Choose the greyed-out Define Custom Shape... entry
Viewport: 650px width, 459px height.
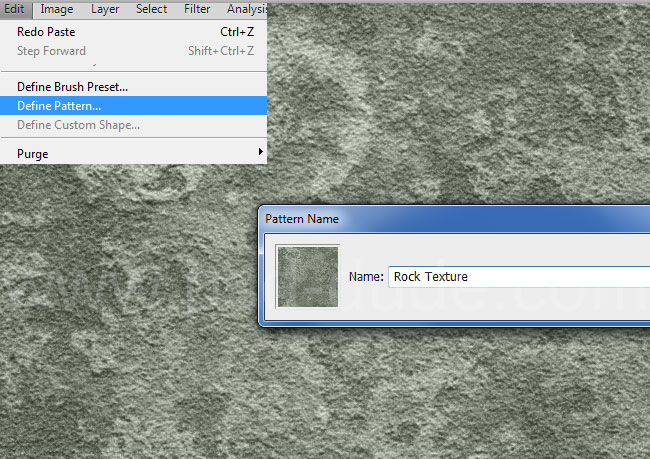click(133, 125)
